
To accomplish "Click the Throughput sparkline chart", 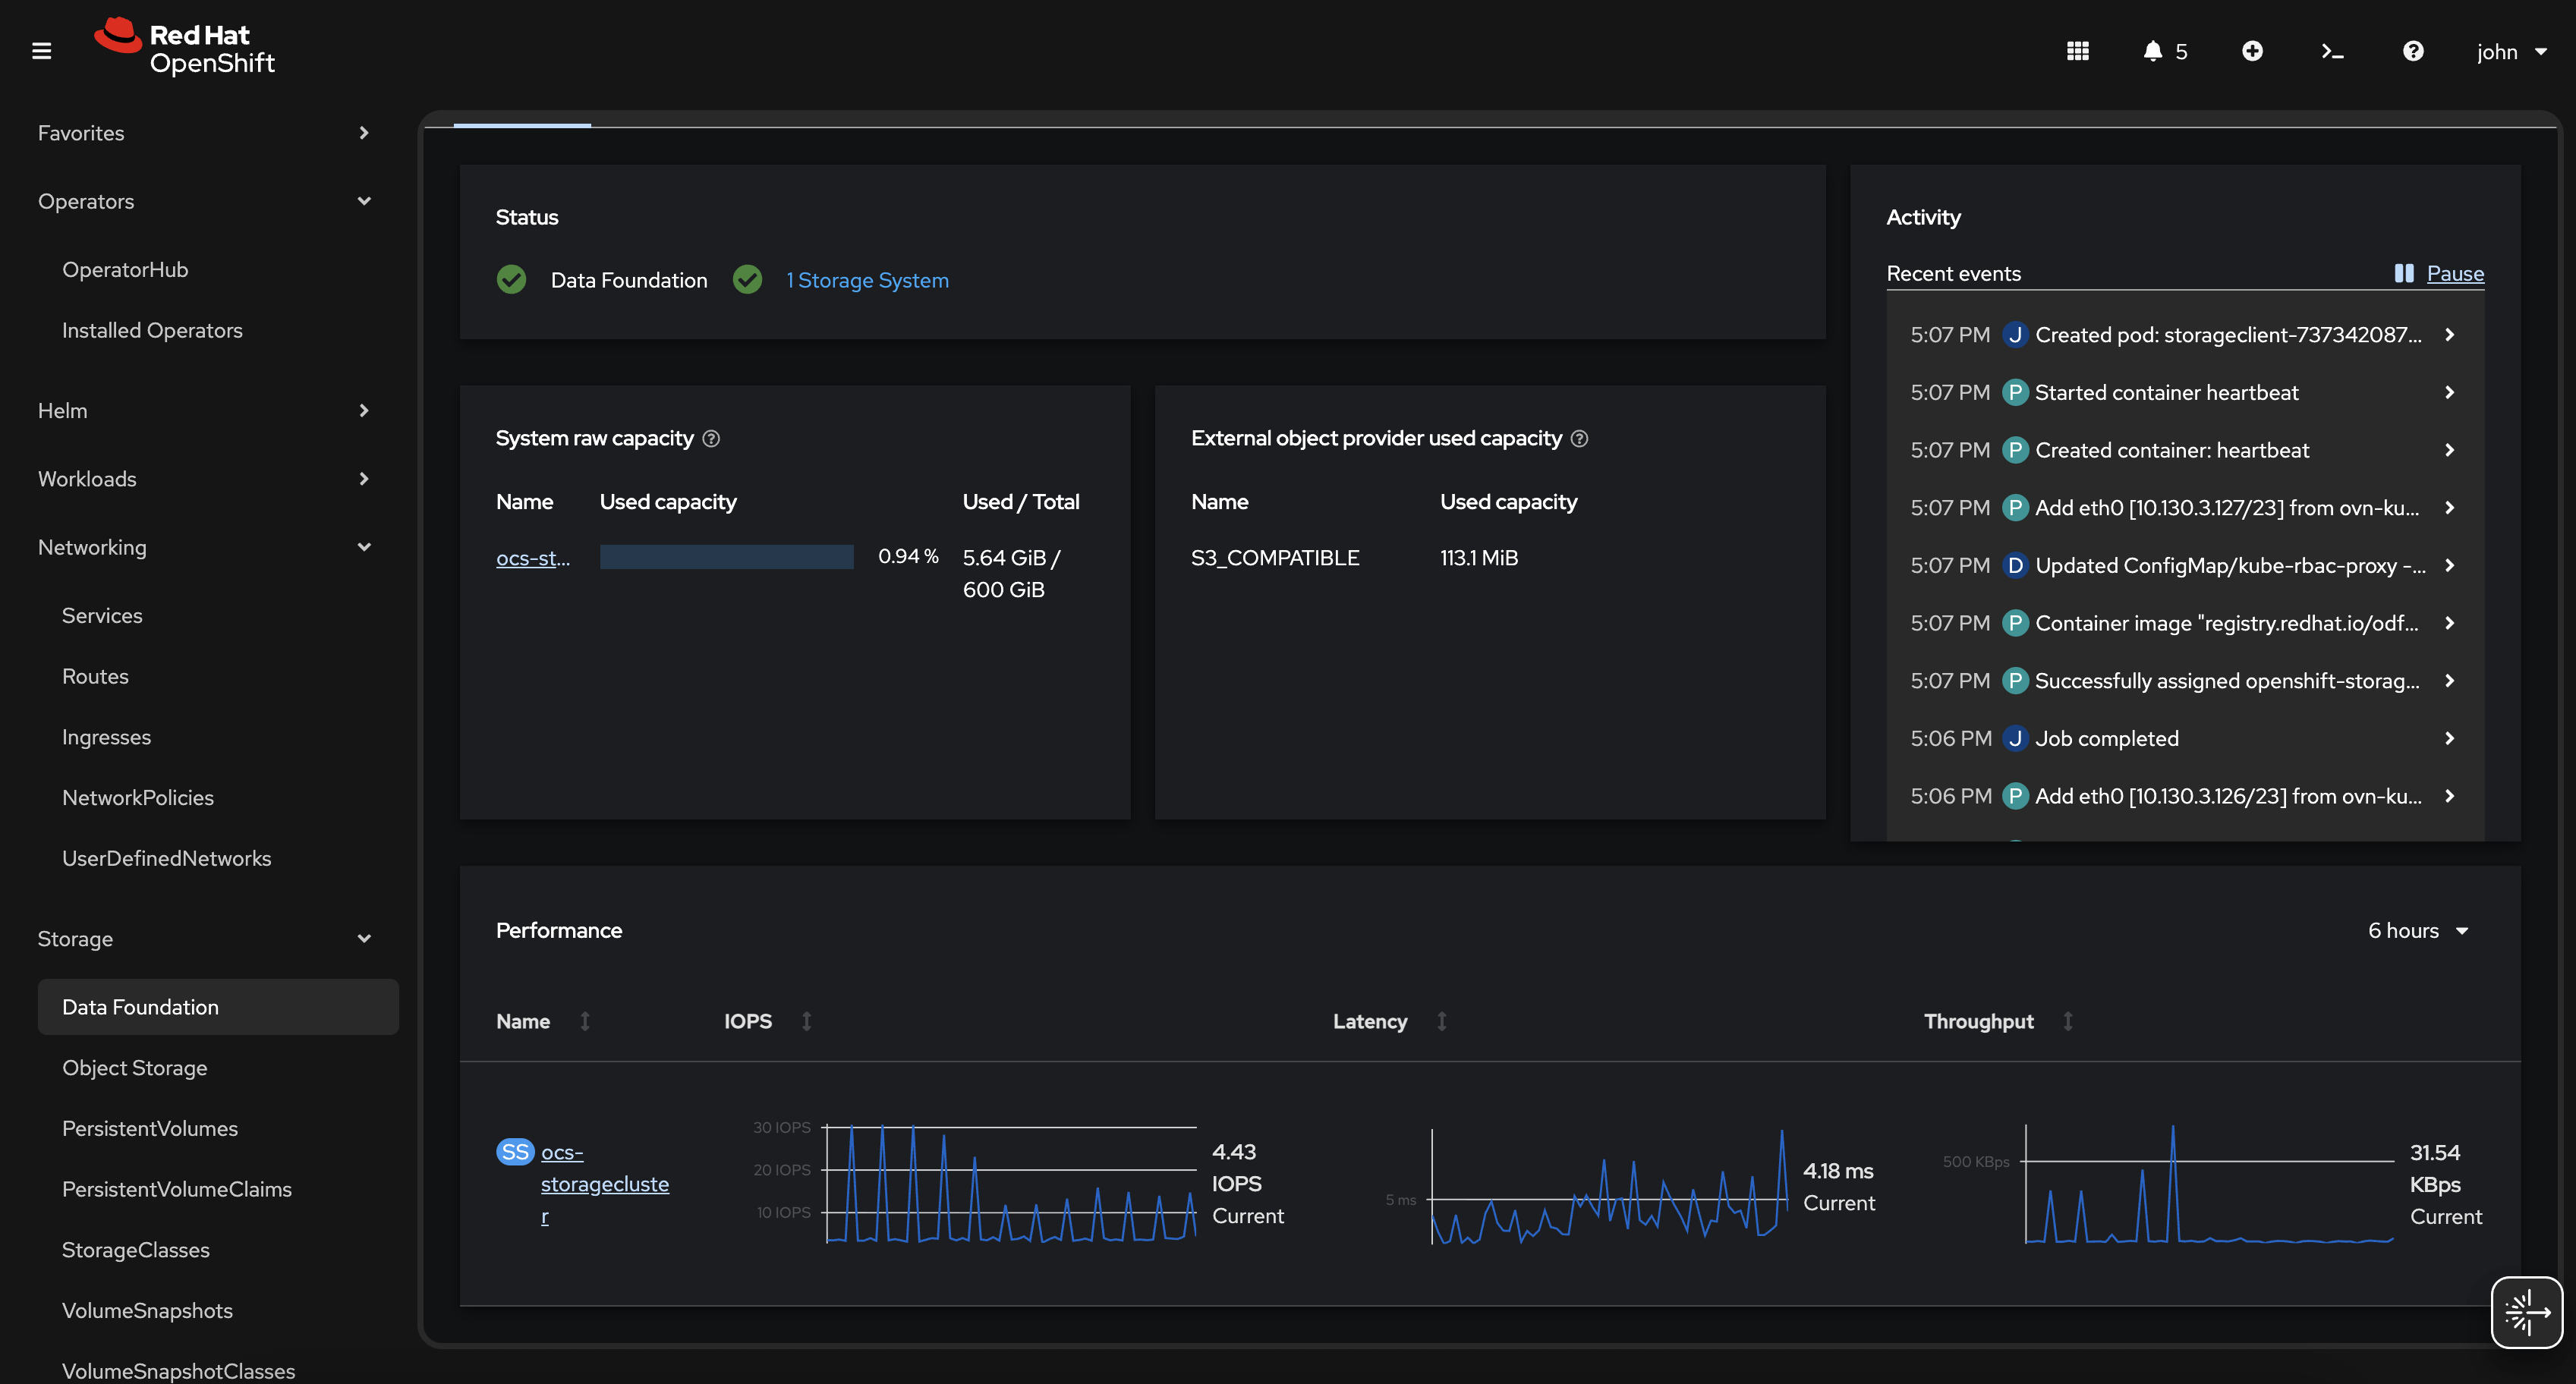I will (2209, 1184).
